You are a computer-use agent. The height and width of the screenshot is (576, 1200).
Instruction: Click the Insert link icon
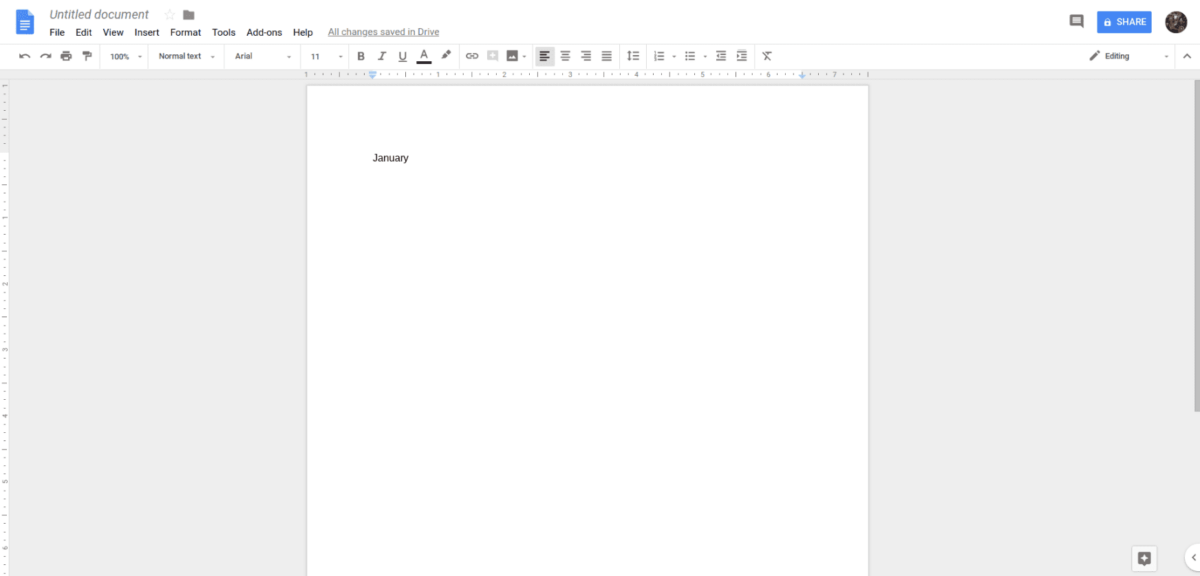pyautogui.click(x=472, y=56)
